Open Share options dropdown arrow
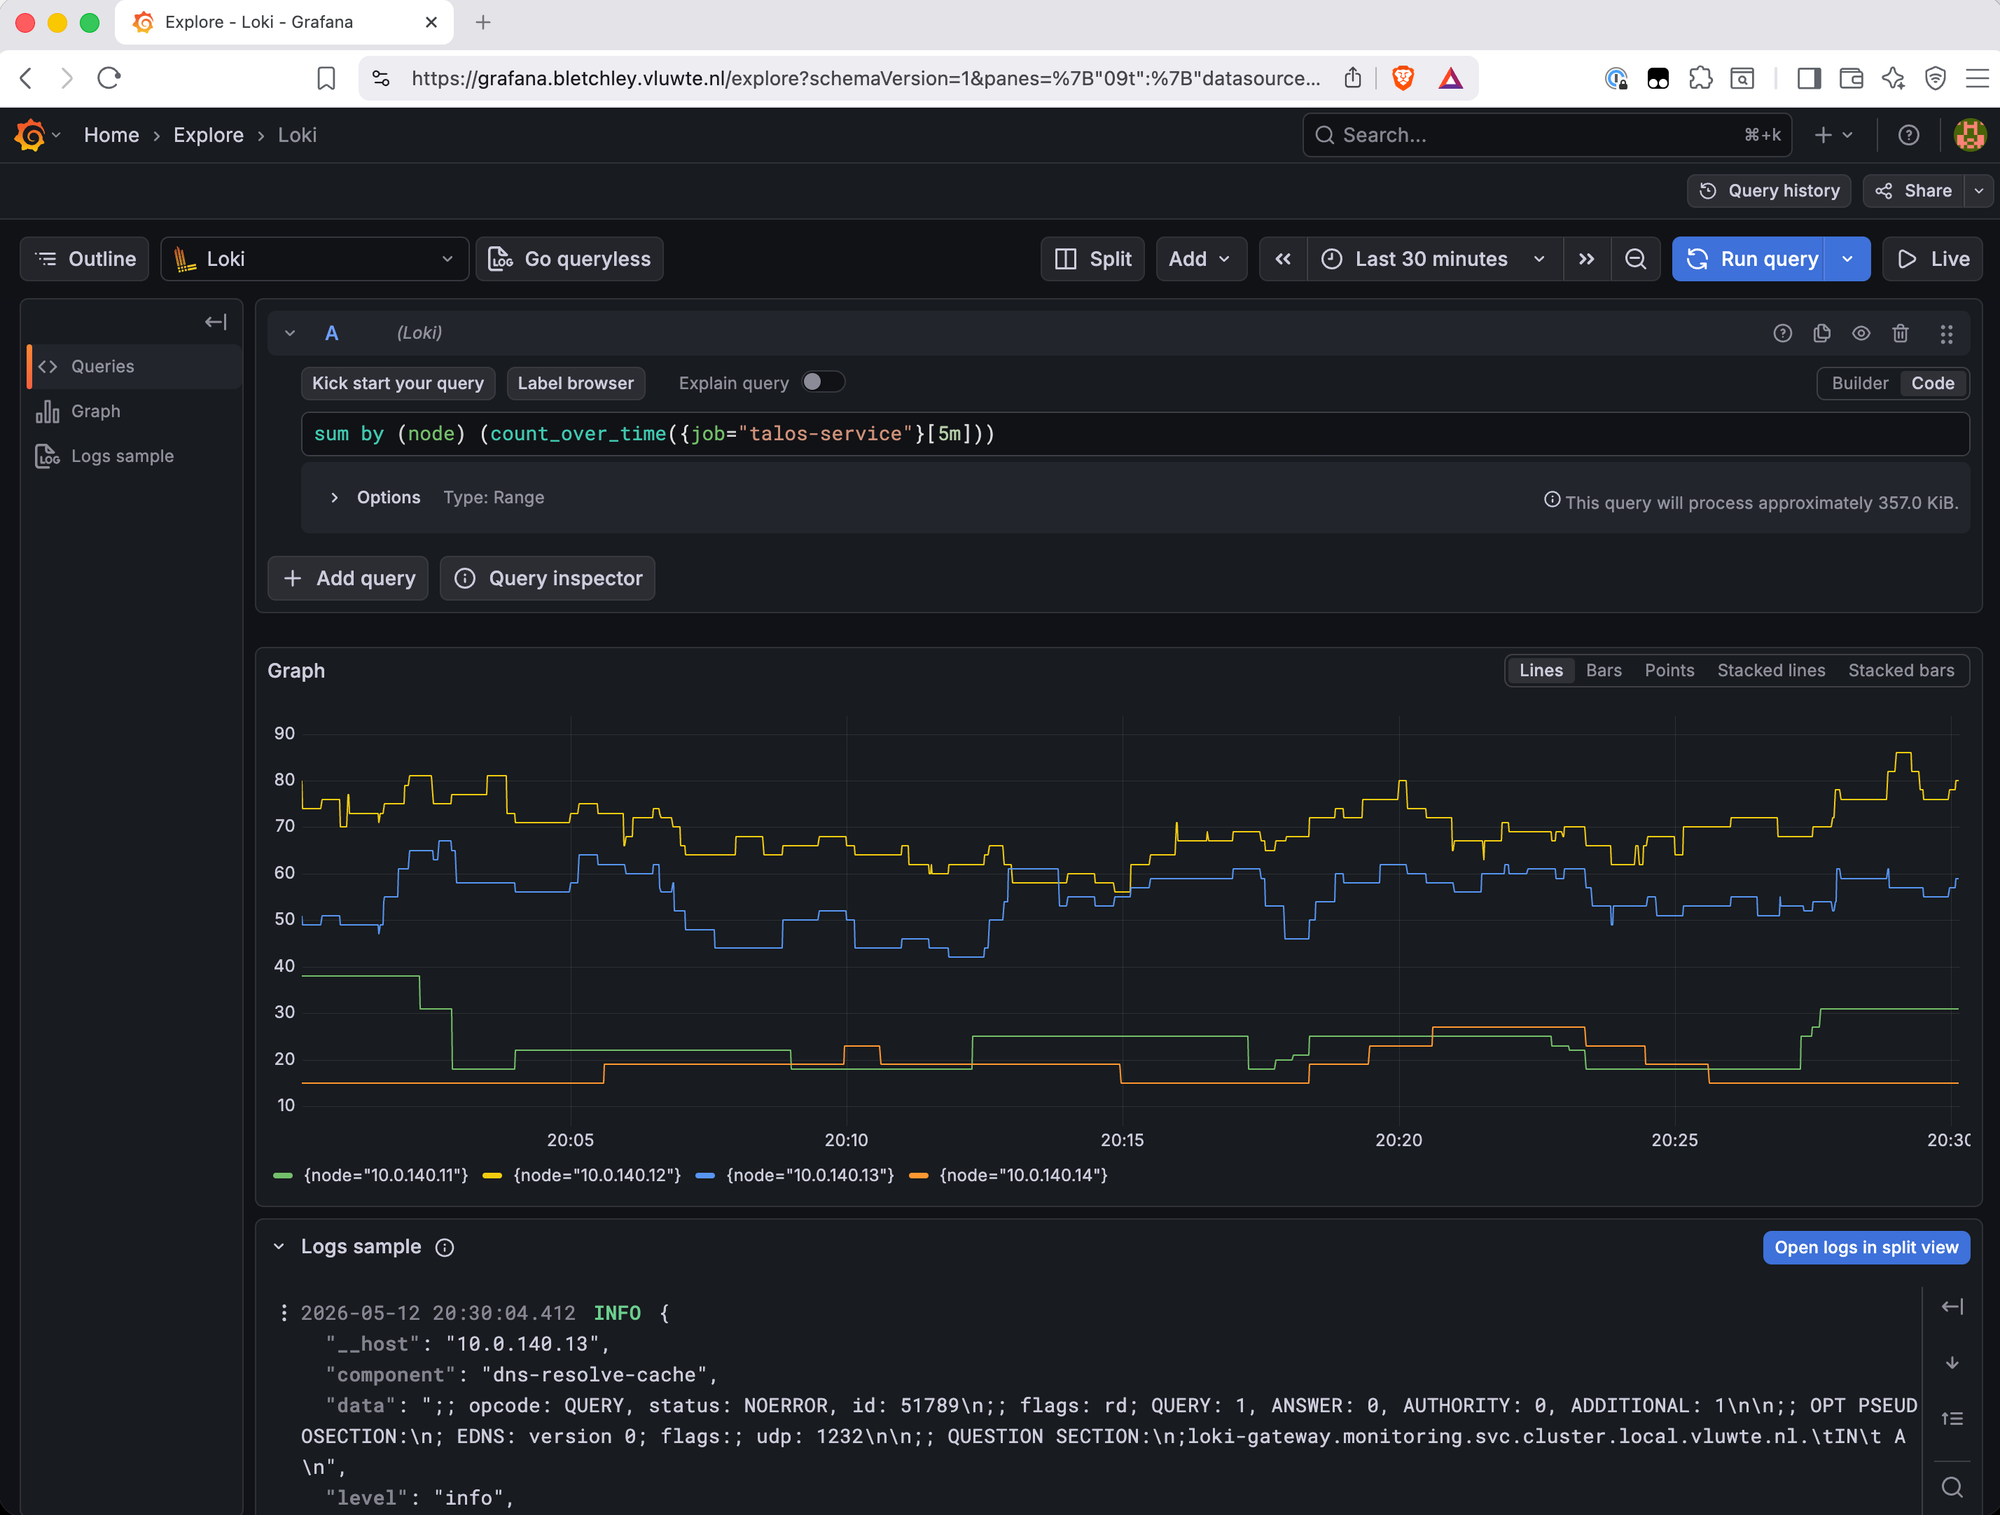The width and height of the screenshot is (2000, 1515). [1978, 191]
